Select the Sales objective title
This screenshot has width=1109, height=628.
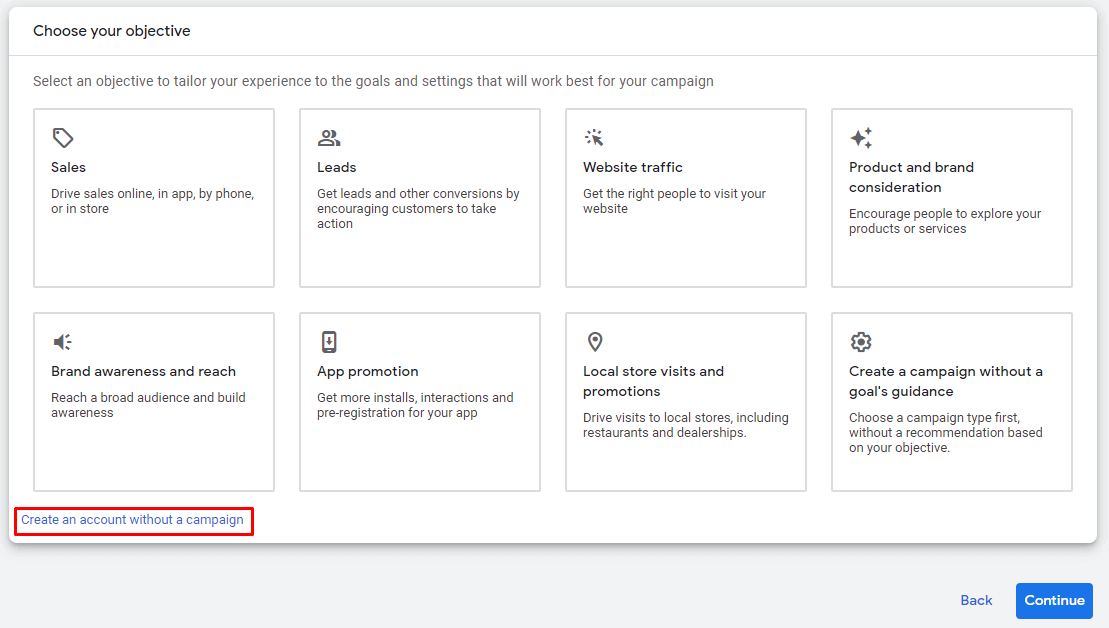pos(68,168)
